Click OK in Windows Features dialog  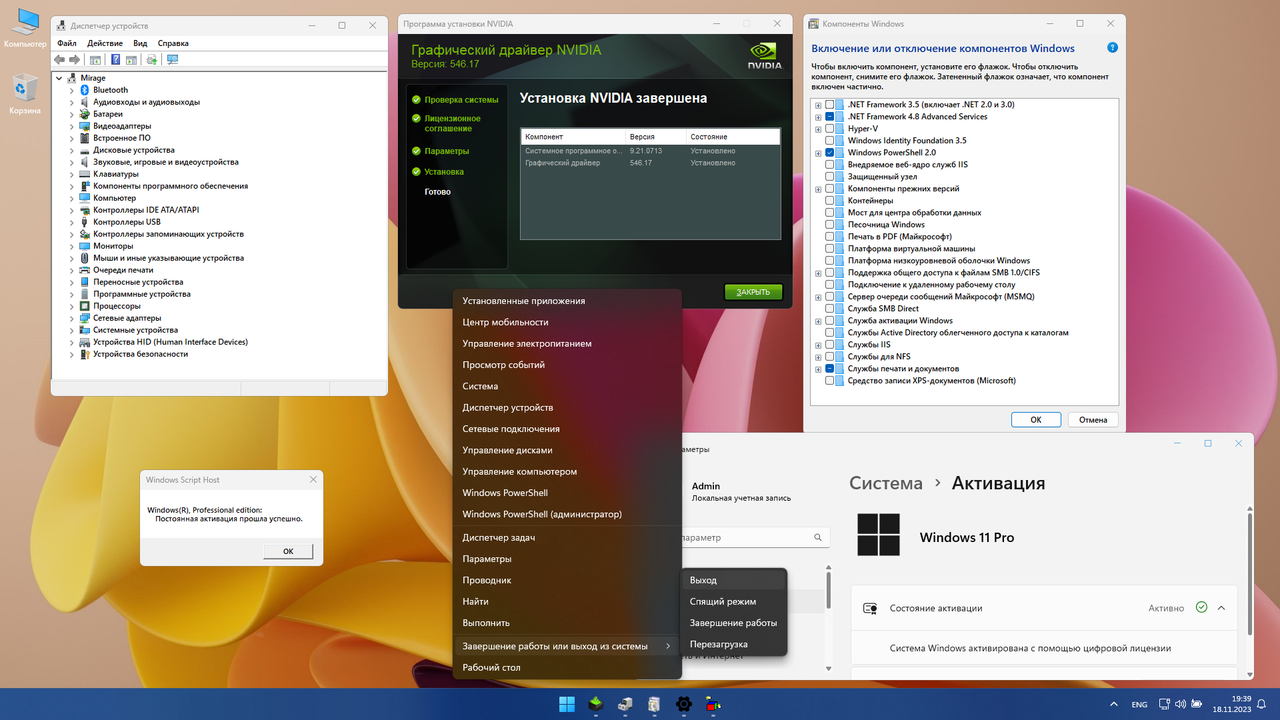coord(1036,420)
